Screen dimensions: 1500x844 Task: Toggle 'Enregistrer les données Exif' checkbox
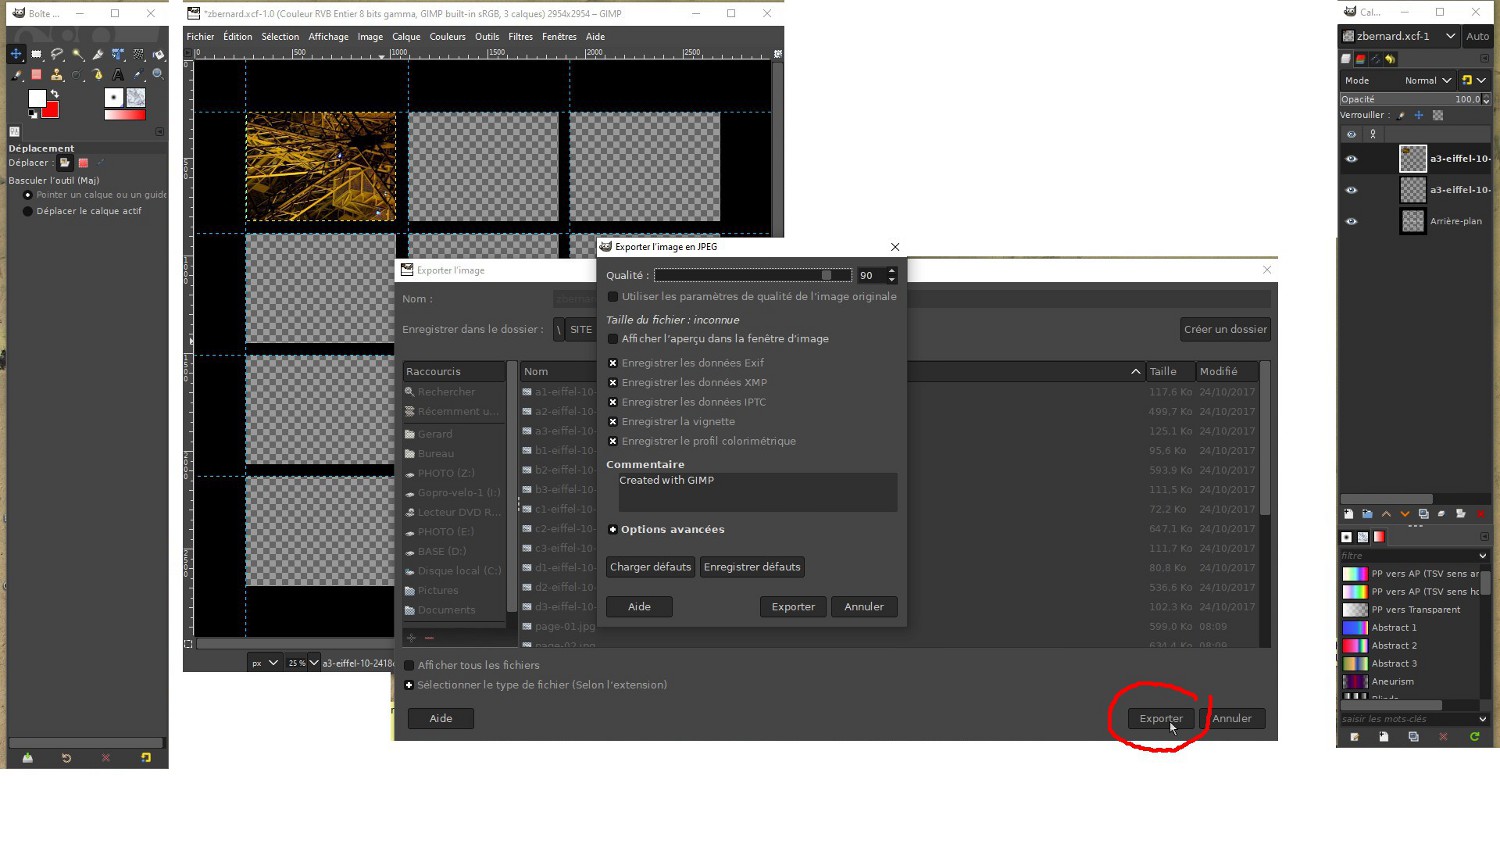pos(613,363)
